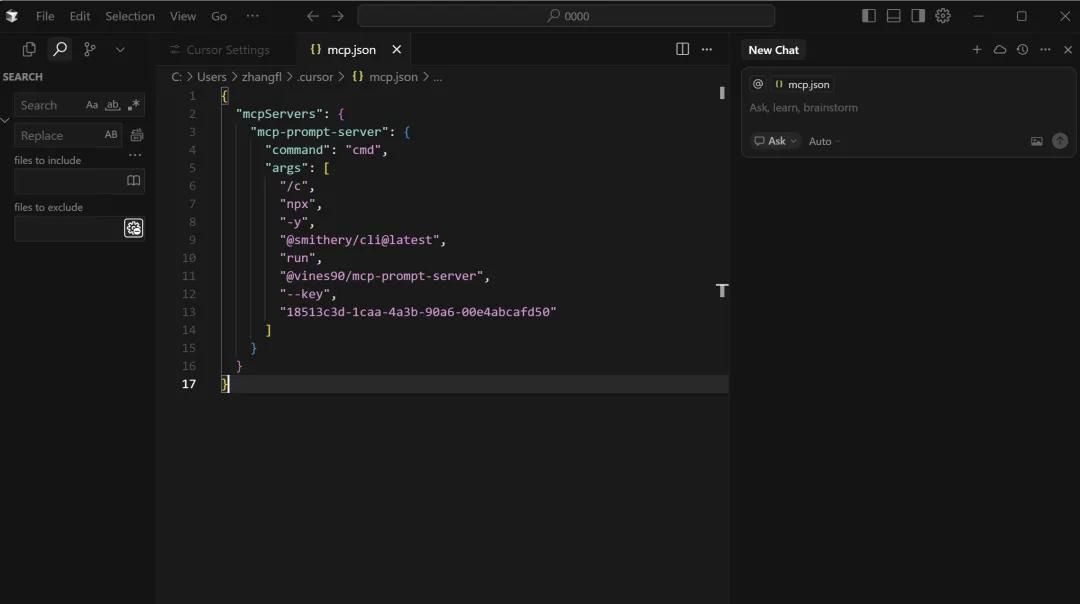Click the cloud background agents icon
Screen dimensions: 1080x604
pyautogui.click(x=1000, y=49)
